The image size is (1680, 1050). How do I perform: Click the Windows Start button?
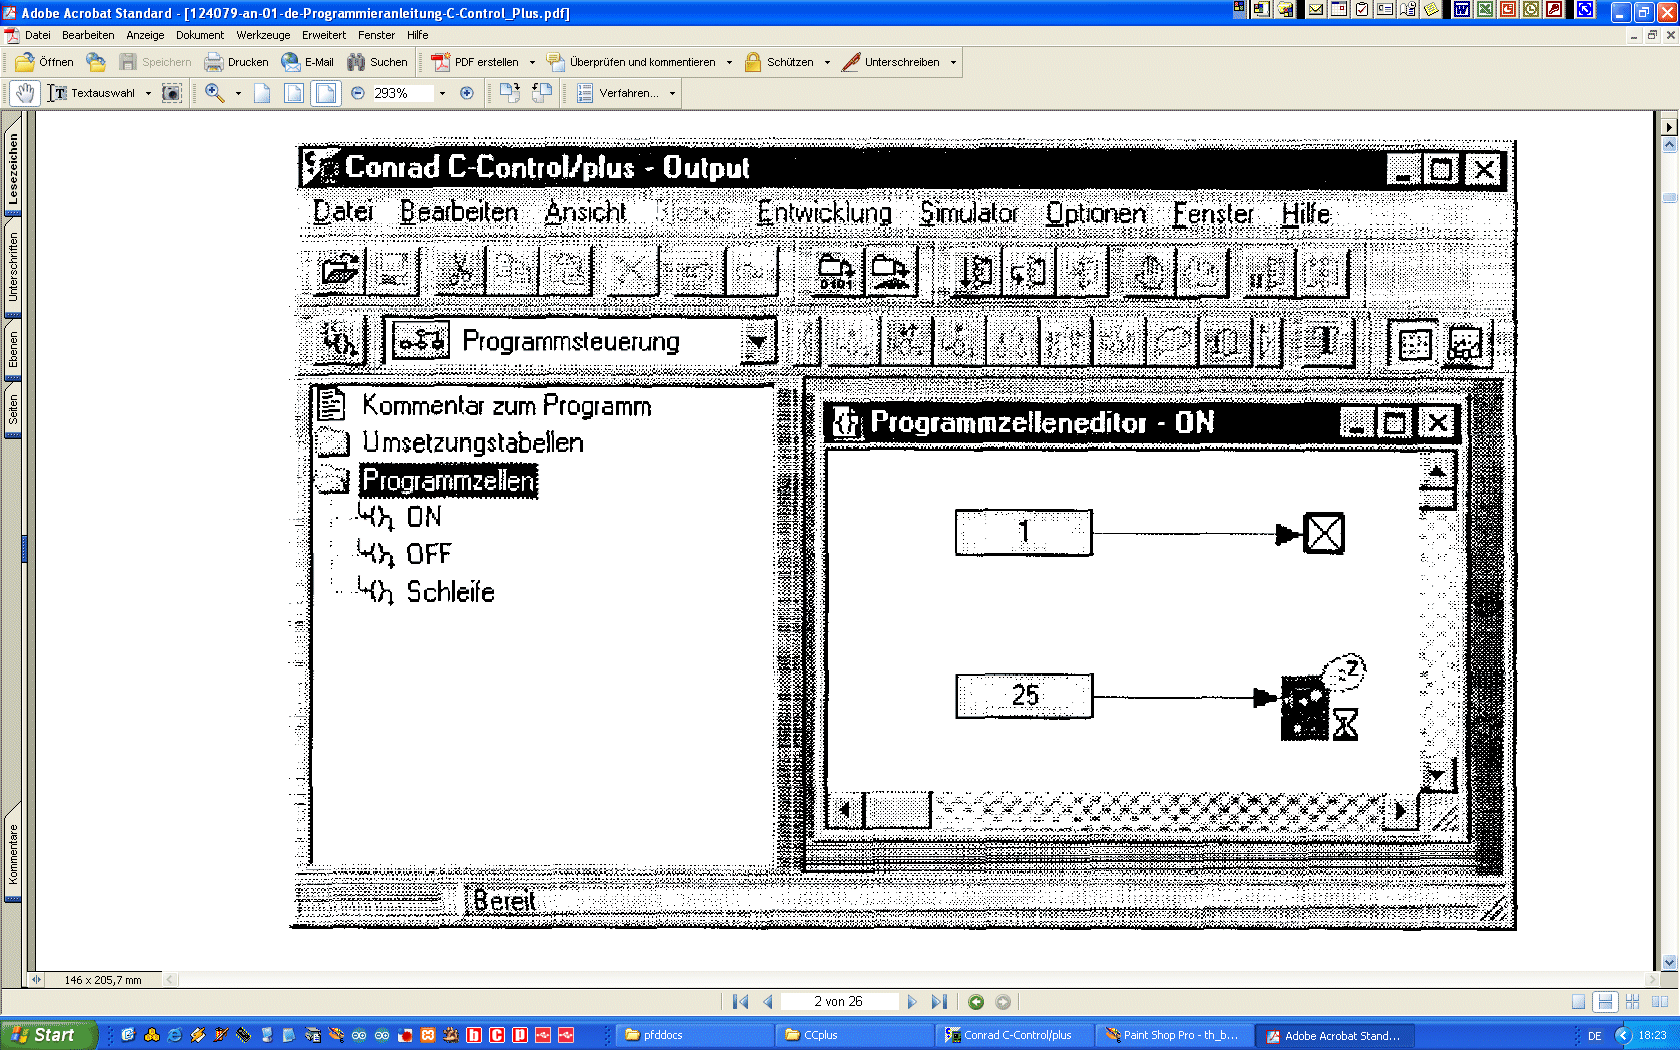pyautogui.click(x=48, y=1035)
